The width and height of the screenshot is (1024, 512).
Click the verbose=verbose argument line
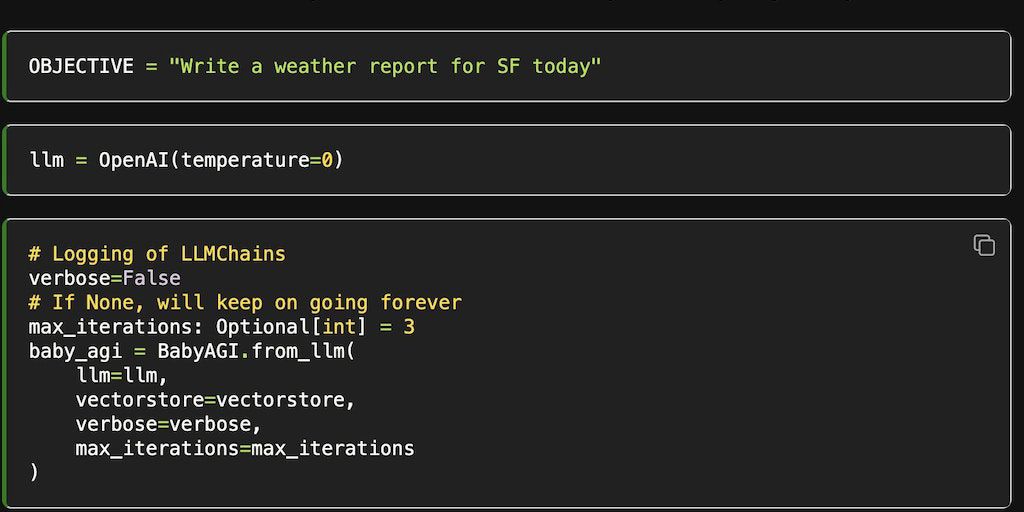[x=168, y=424]
